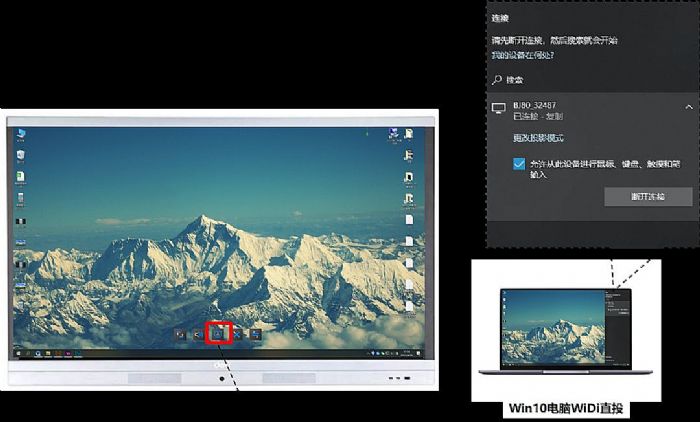700x422 pixels.
Task: Click the floating toolbar icon right of the red box
Action: coord(239,335)
